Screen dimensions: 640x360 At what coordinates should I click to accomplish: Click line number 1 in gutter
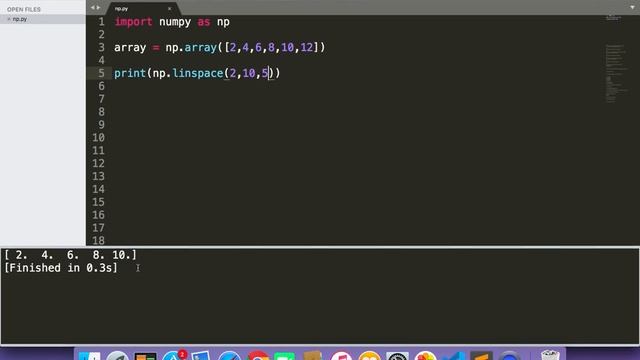pyautogui.click(x=101, y=22)
